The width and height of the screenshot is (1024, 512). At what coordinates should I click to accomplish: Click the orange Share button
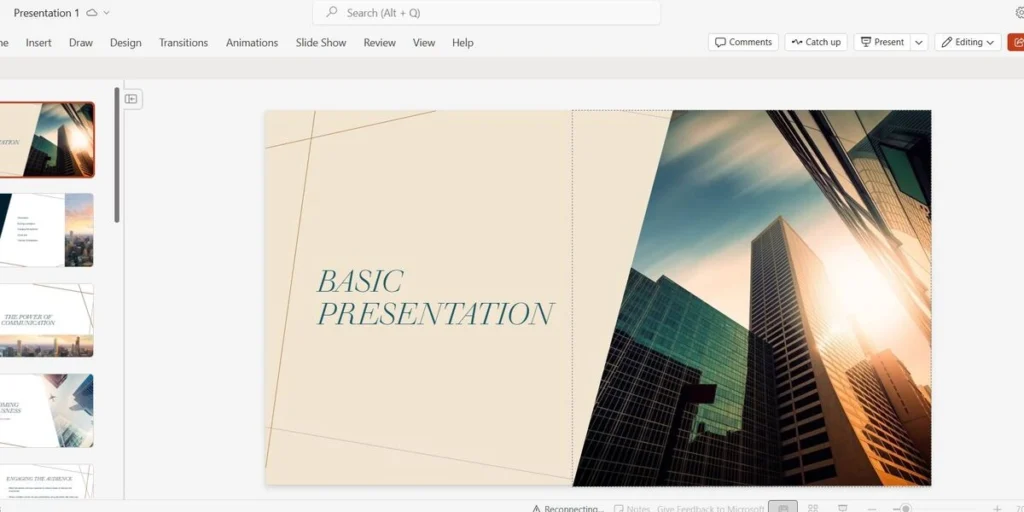pyautogui.click(x=1016, y=42)
